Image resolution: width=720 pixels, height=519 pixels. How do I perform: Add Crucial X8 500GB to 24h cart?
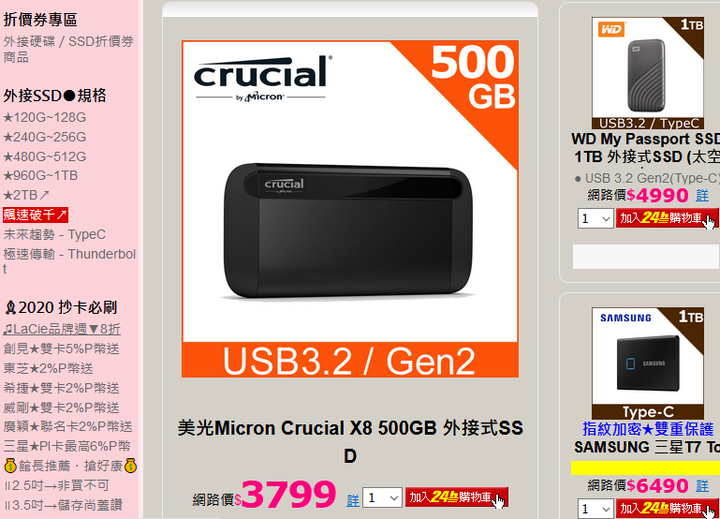point(456,497)
